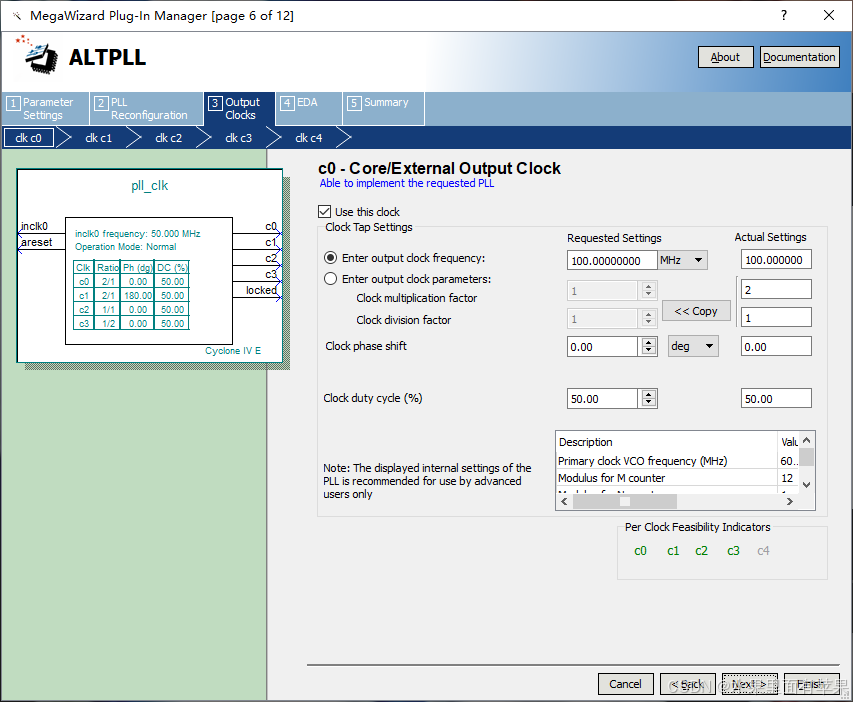This screenshot has height=702, width=853.
Task: Click the horizontal scrollbar thumb
Action: pos(625,501)
